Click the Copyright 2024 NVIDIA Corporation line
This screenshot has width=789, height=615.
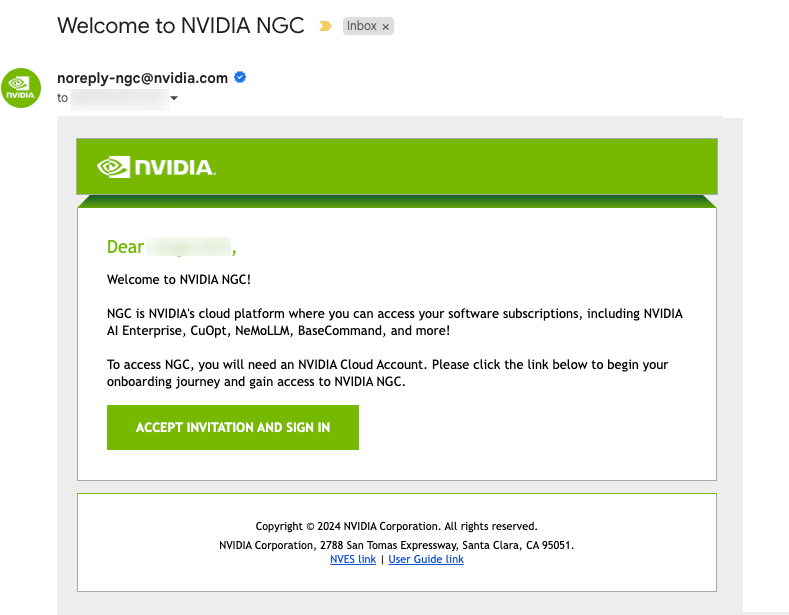(396, 526)
